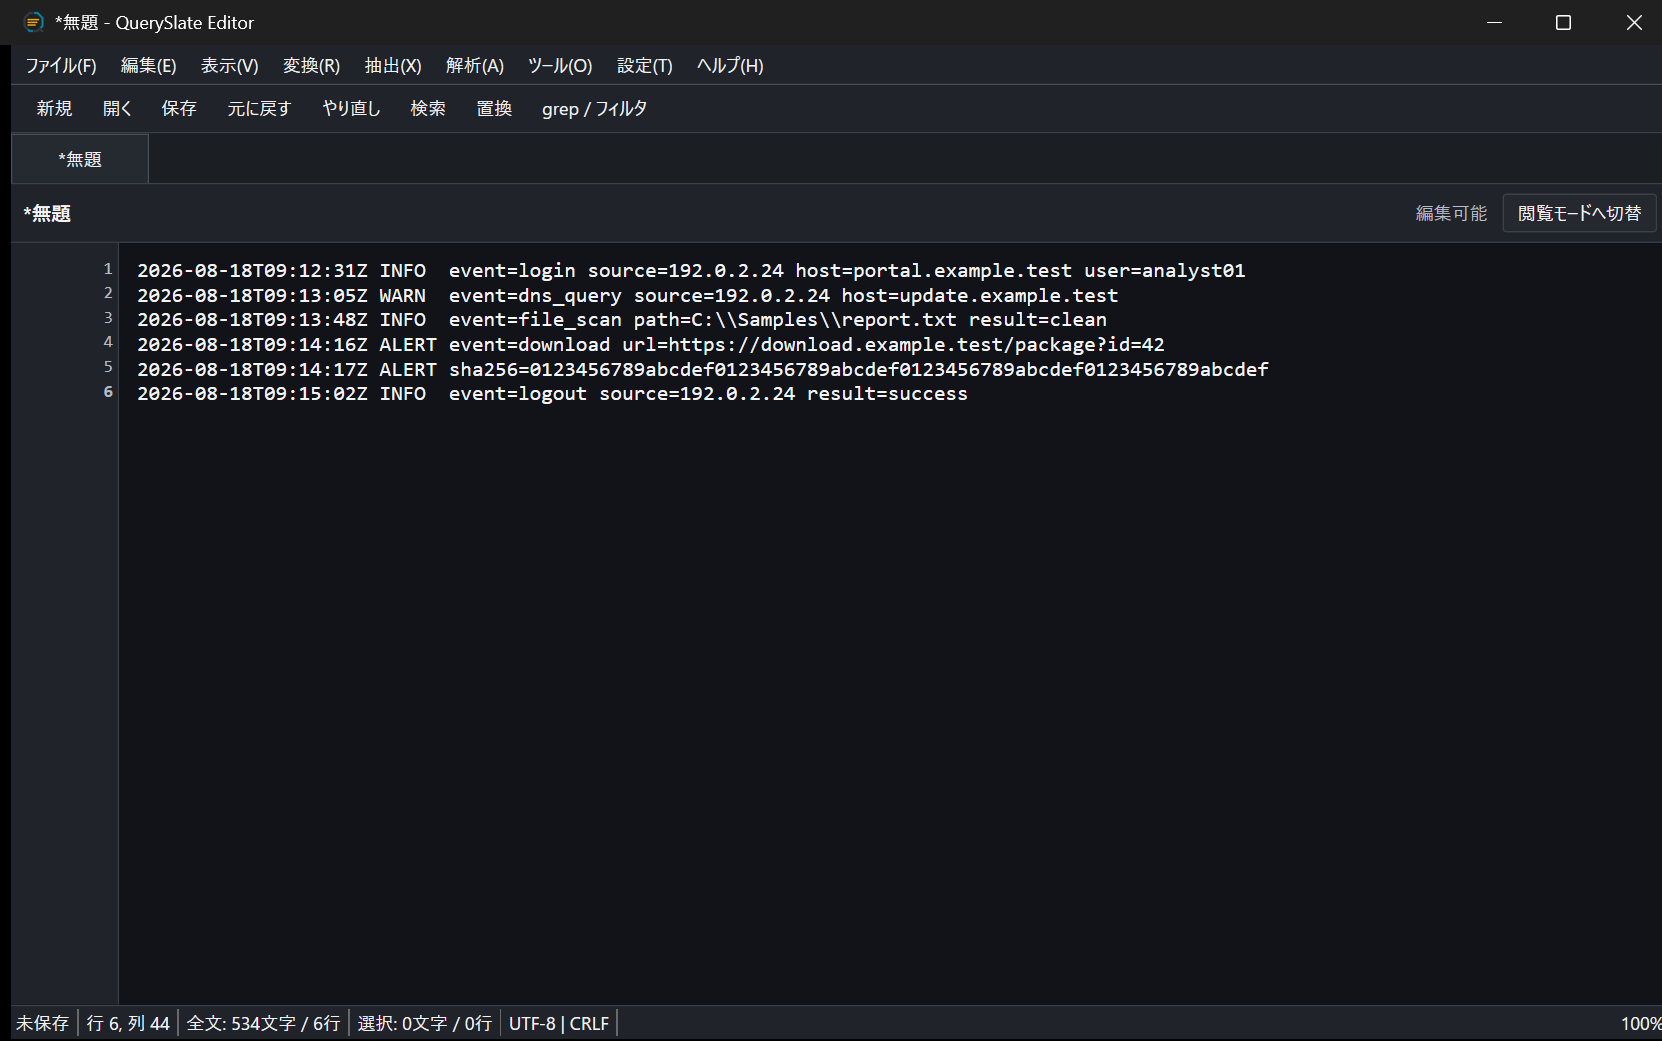1662x1041 pixels.
Task: Open the ヘルプ(H) menu
Action: (730, 66)
